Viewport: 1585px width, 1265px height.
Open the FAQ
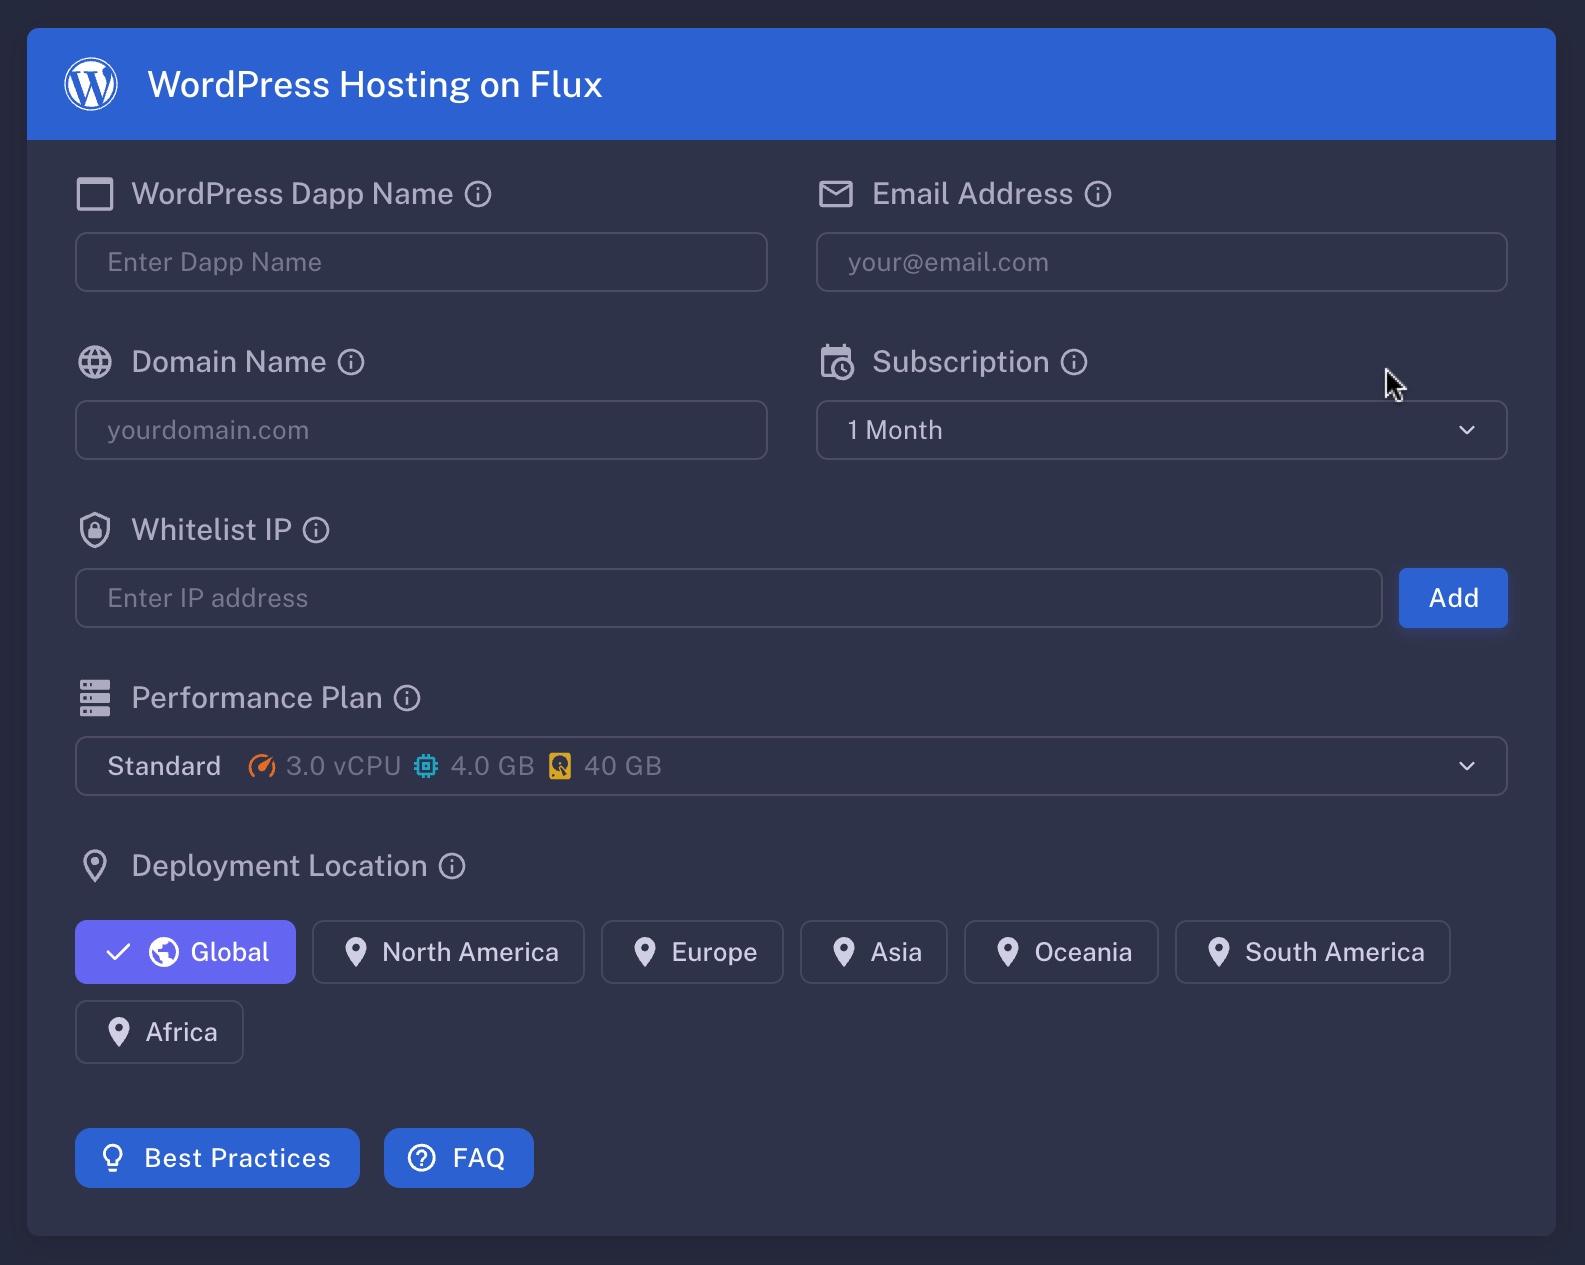point(458,1158)
